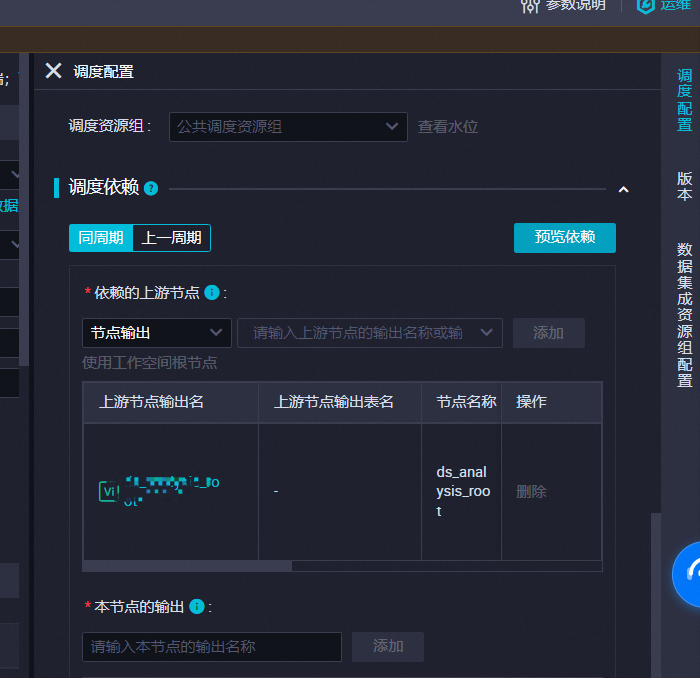Image resolution: width=700 pixels, height=678 pixels.
Task: Click the ds_analysis_root node name cell
Action: pyautogui.click(x=463, y=491)
